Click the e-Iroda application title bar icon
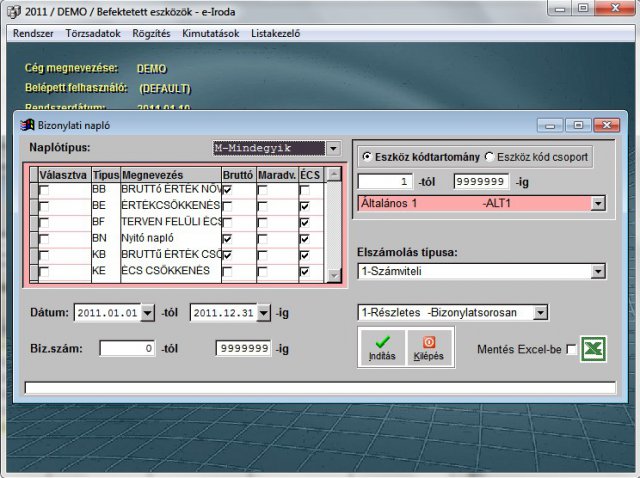 (10, 10)
